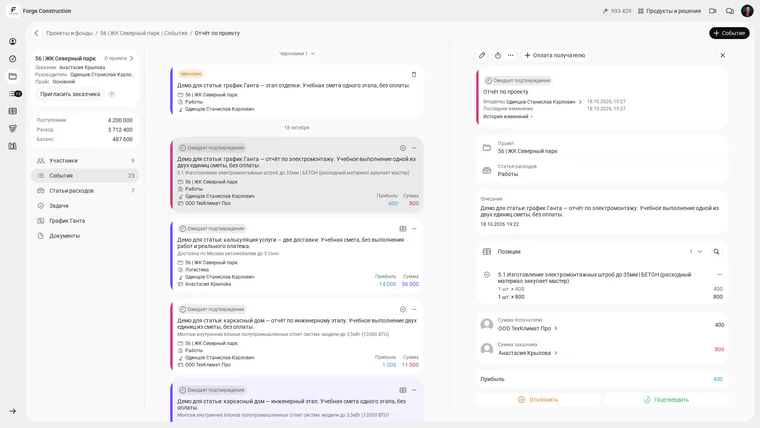Click + Оплата получателю button
The image size is (760, 428).
click(x=555, y=55)
